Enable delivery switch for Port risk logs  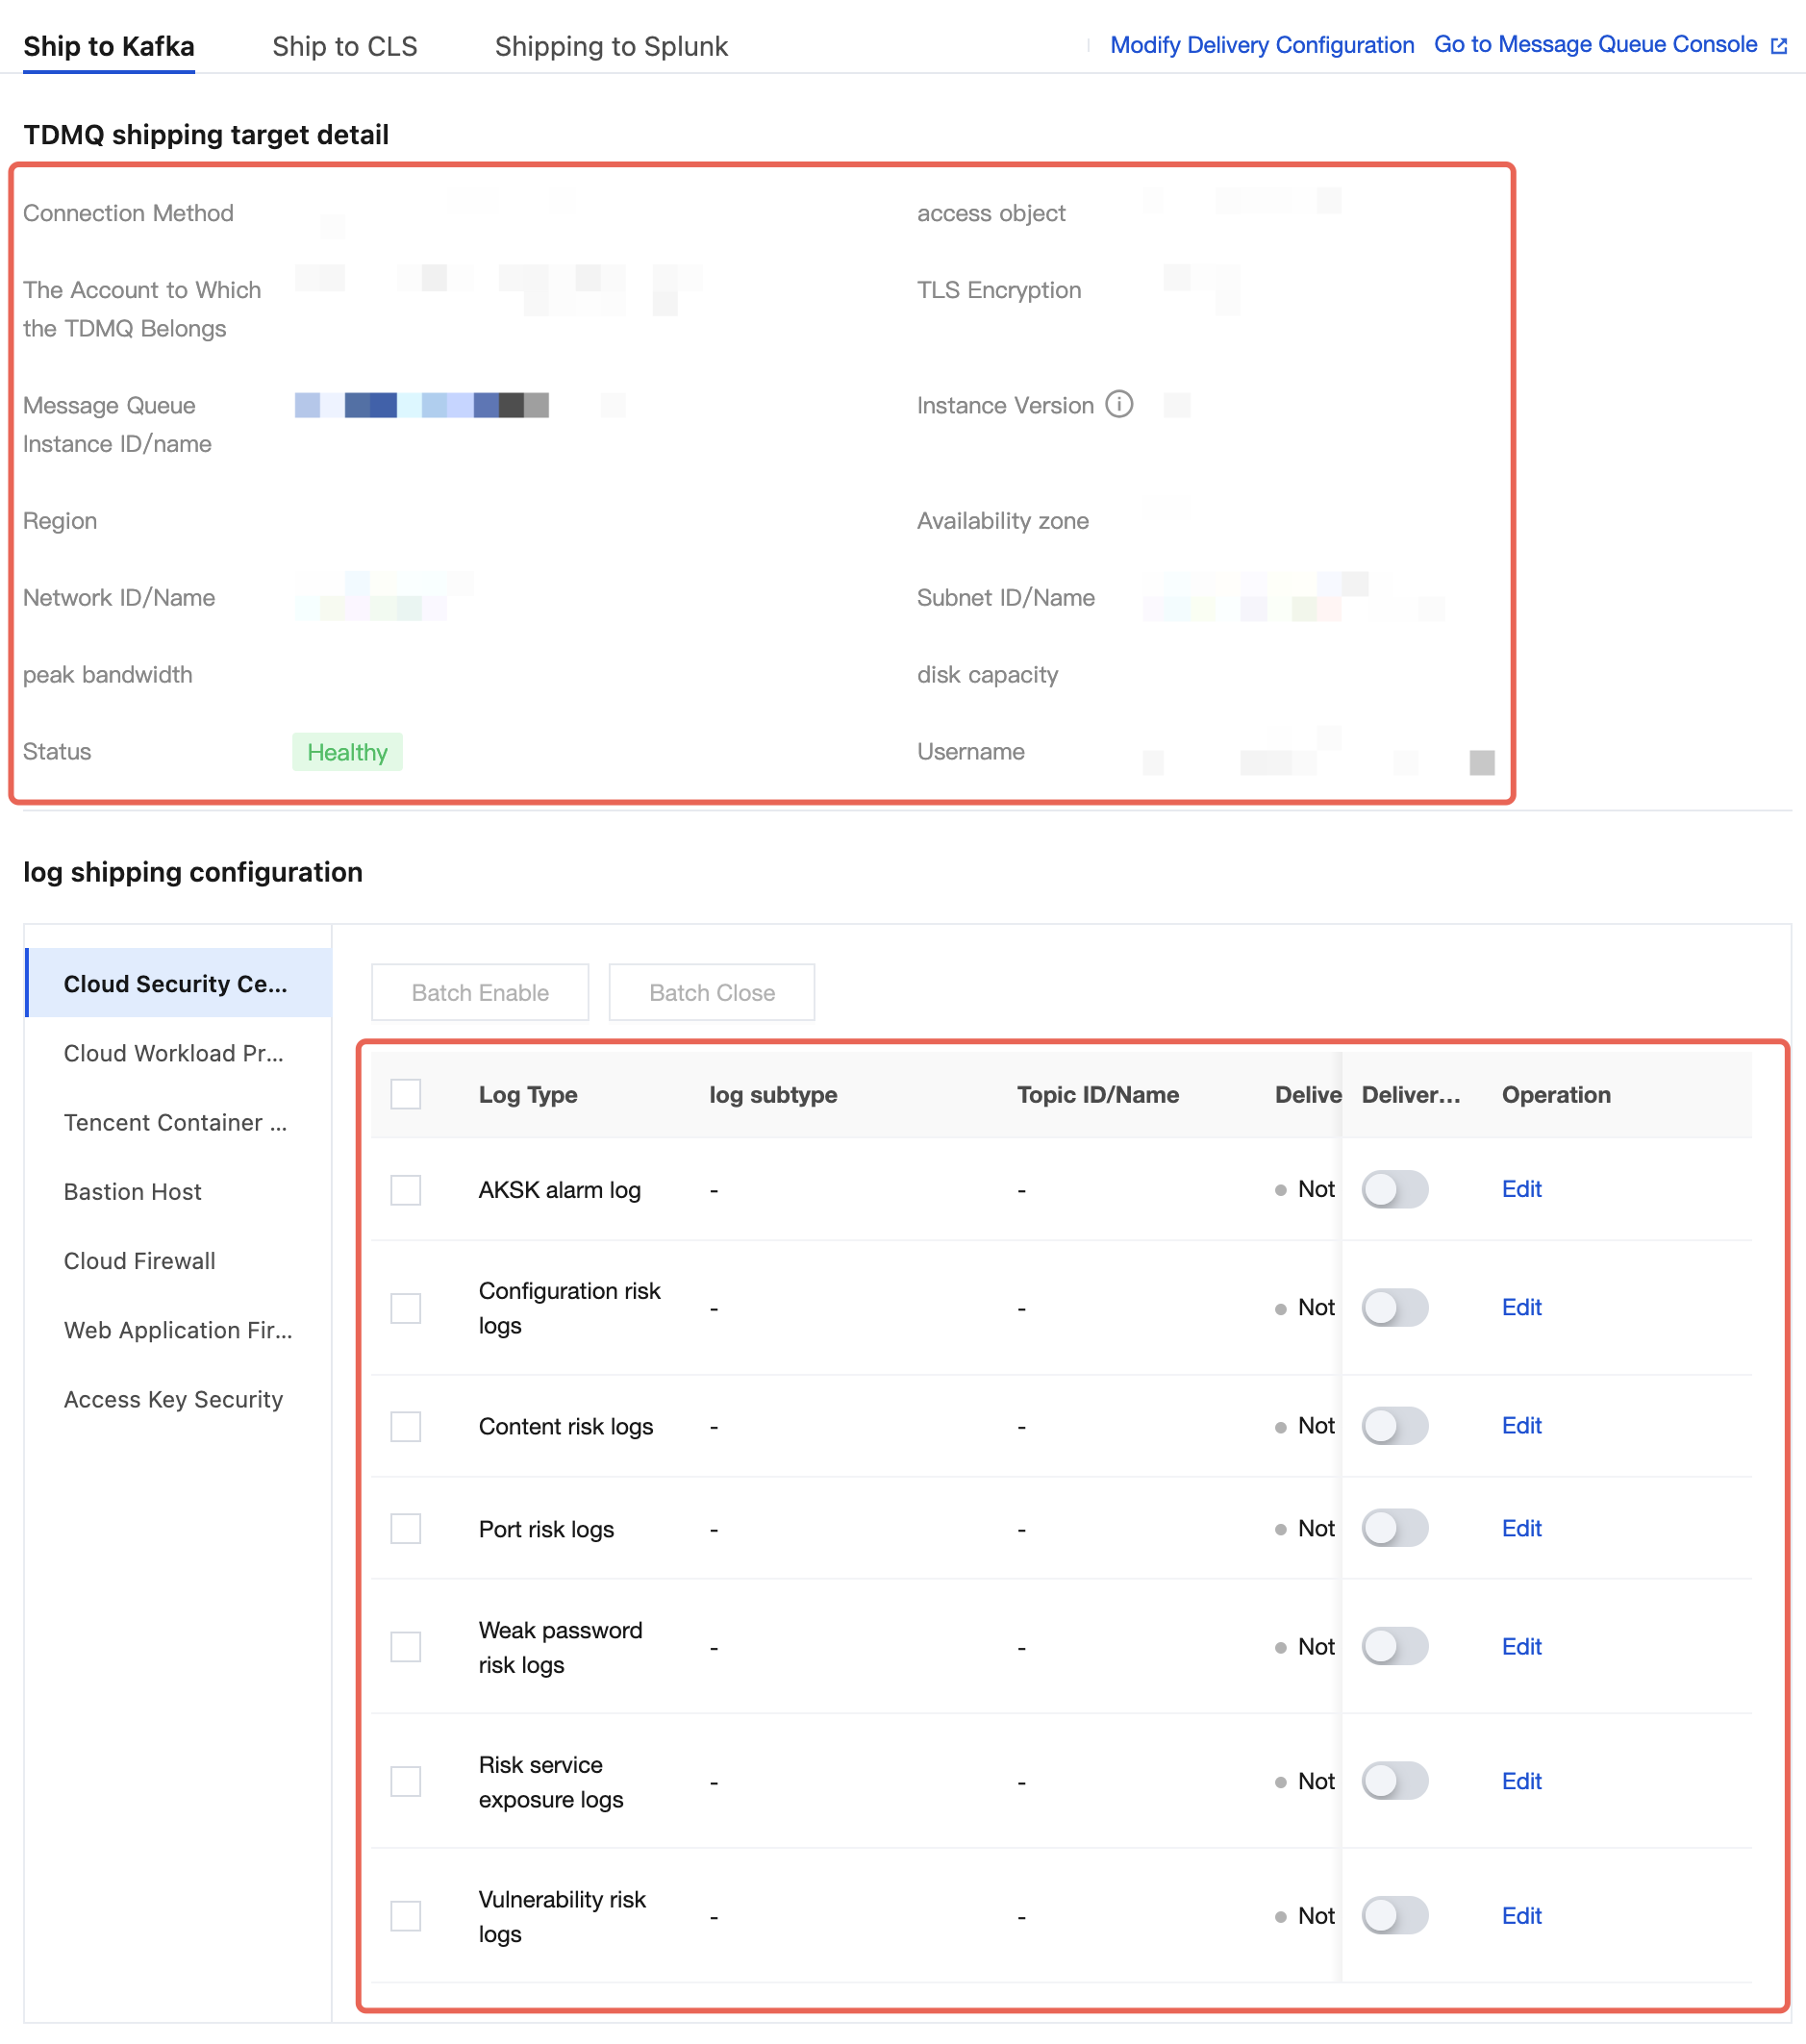pos(1394,1528)
